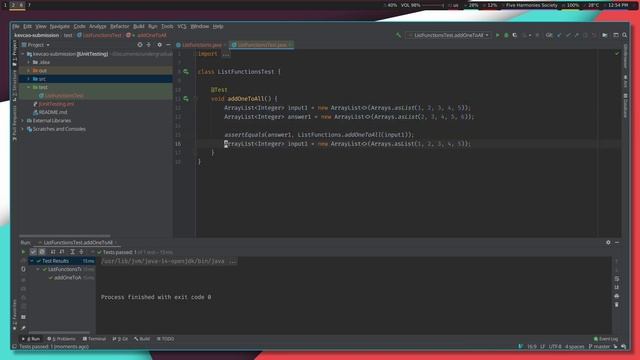The width and height of the screenshot is (640, 360).
Task: Click the pin tab icon in Run sidebar
Action: tap(23, 328)
